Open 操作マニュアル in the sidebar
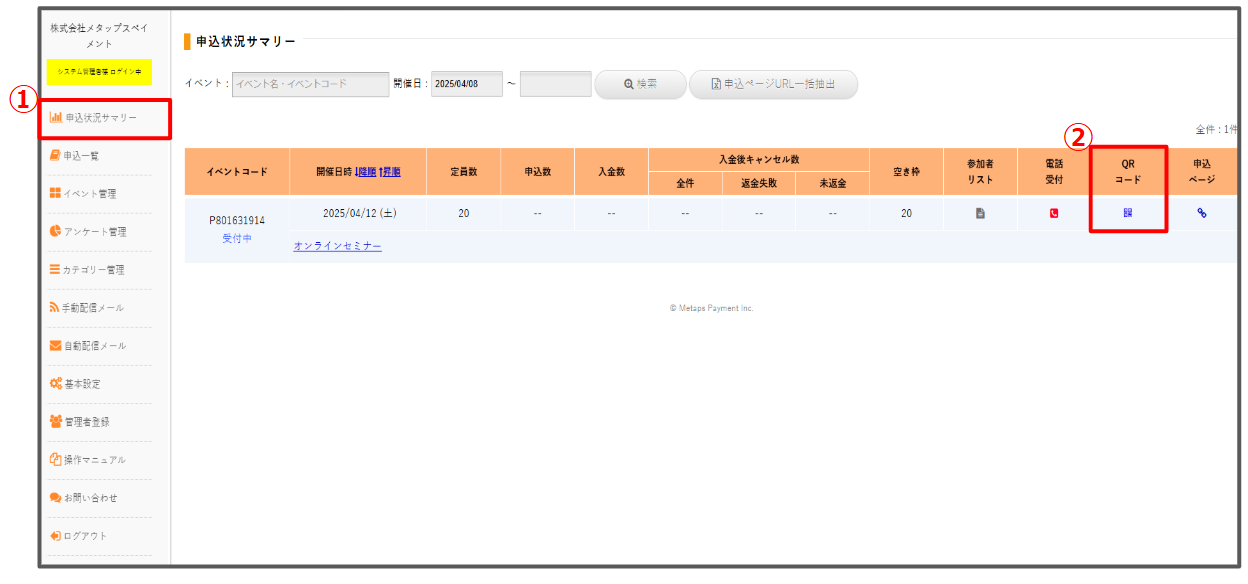This screenshot has height=584, width=1248. [x=94, y=460]
